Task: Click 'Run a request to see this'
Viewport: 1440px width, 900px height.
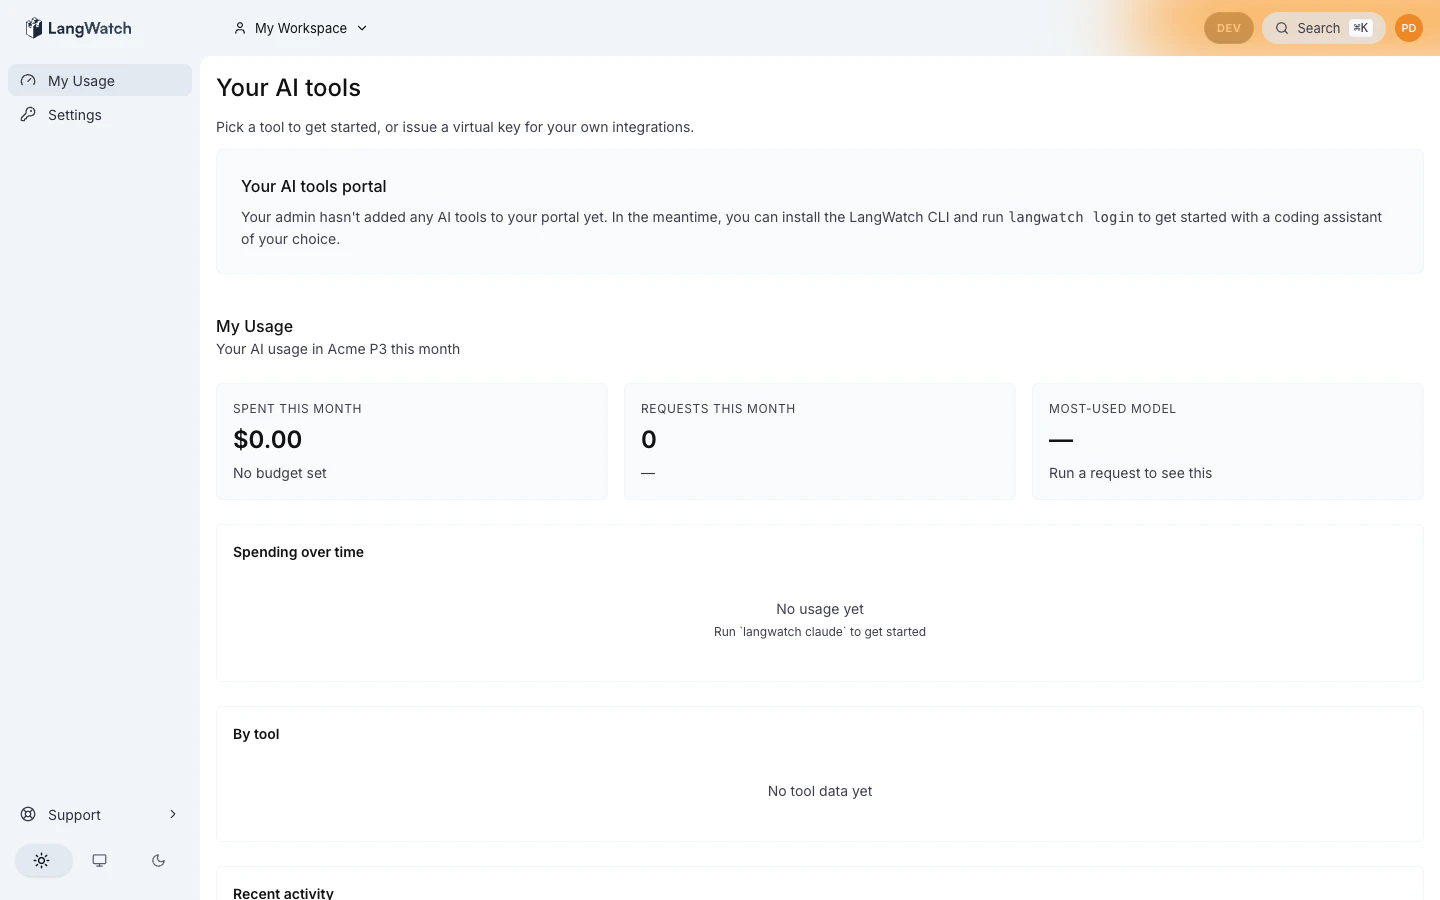Action: coord(1130,473)
